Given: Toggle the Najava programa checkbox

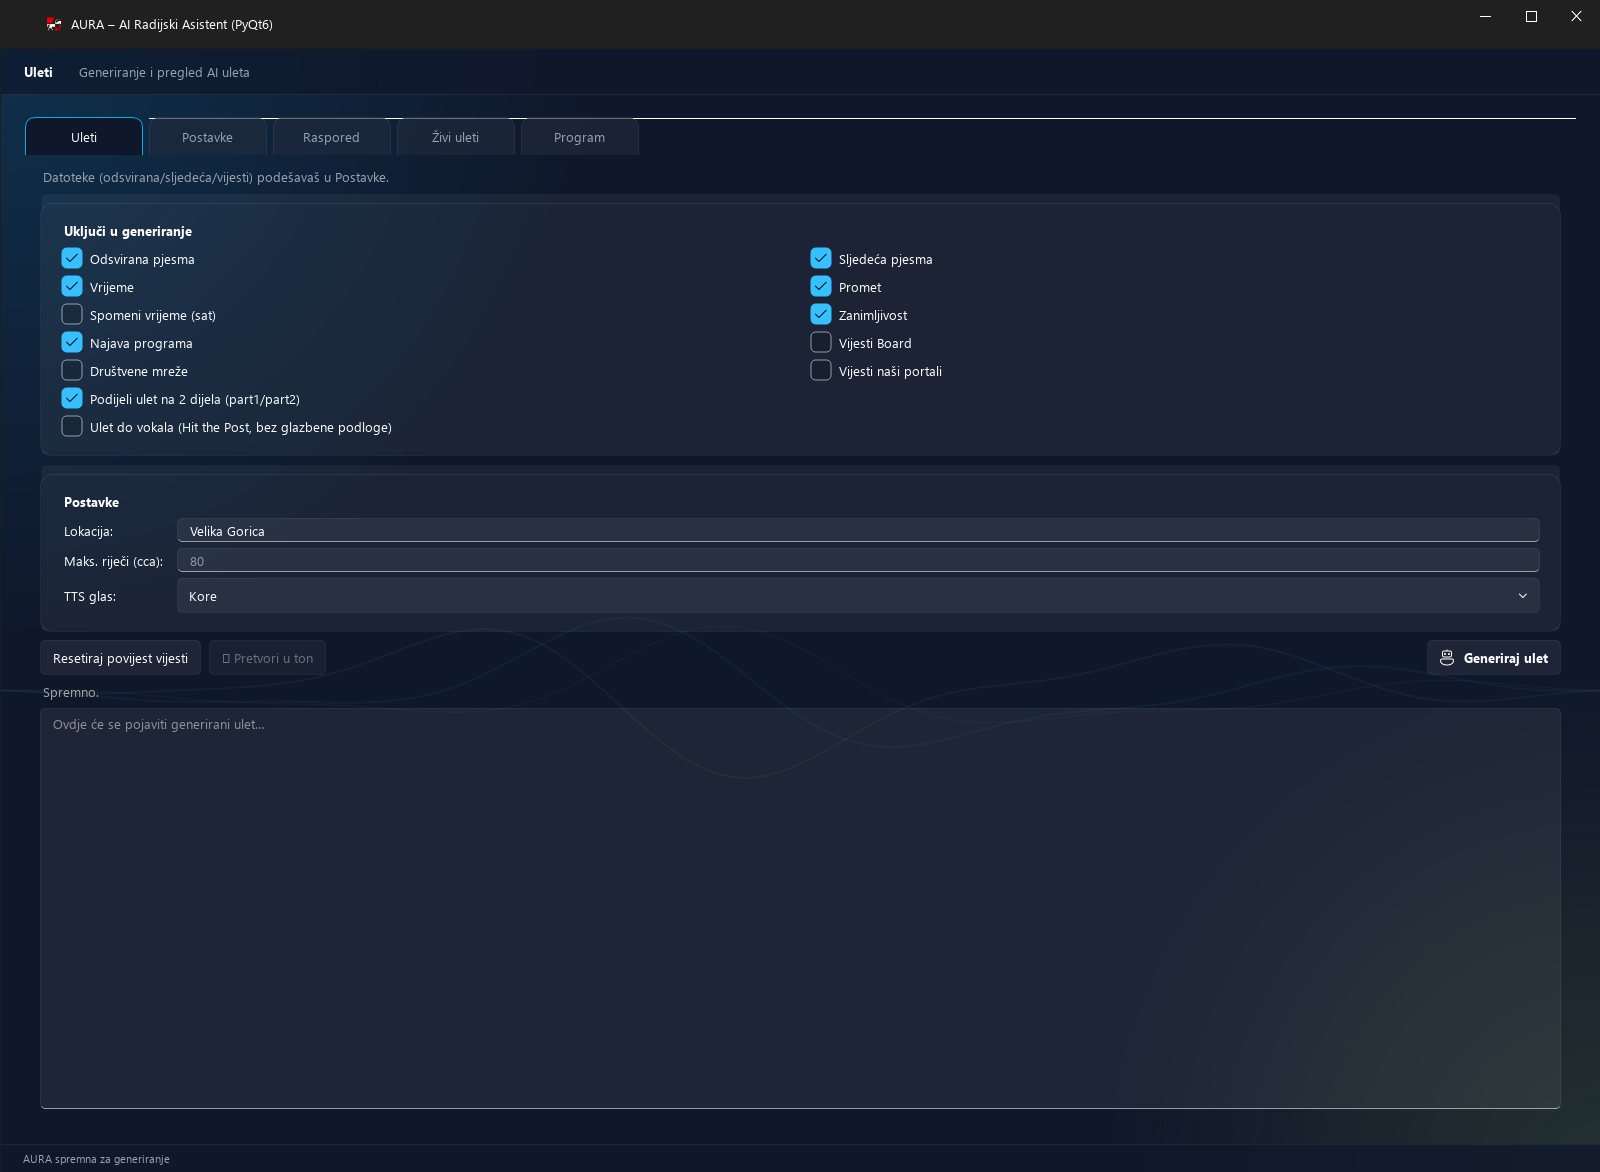Looking at the screenshot, I should [72, 342].
